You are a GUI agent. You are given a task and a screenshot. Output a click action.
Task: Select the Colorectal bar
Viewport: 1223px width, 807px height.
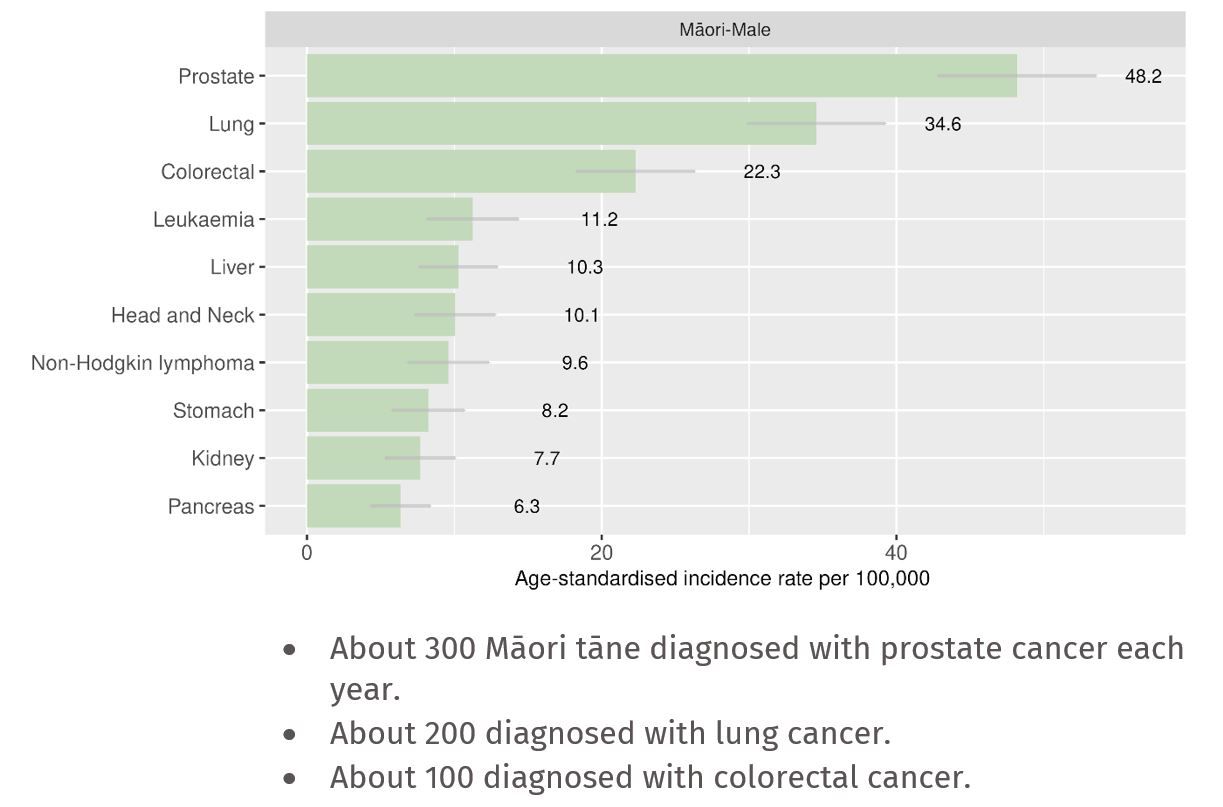coord(470,171)
